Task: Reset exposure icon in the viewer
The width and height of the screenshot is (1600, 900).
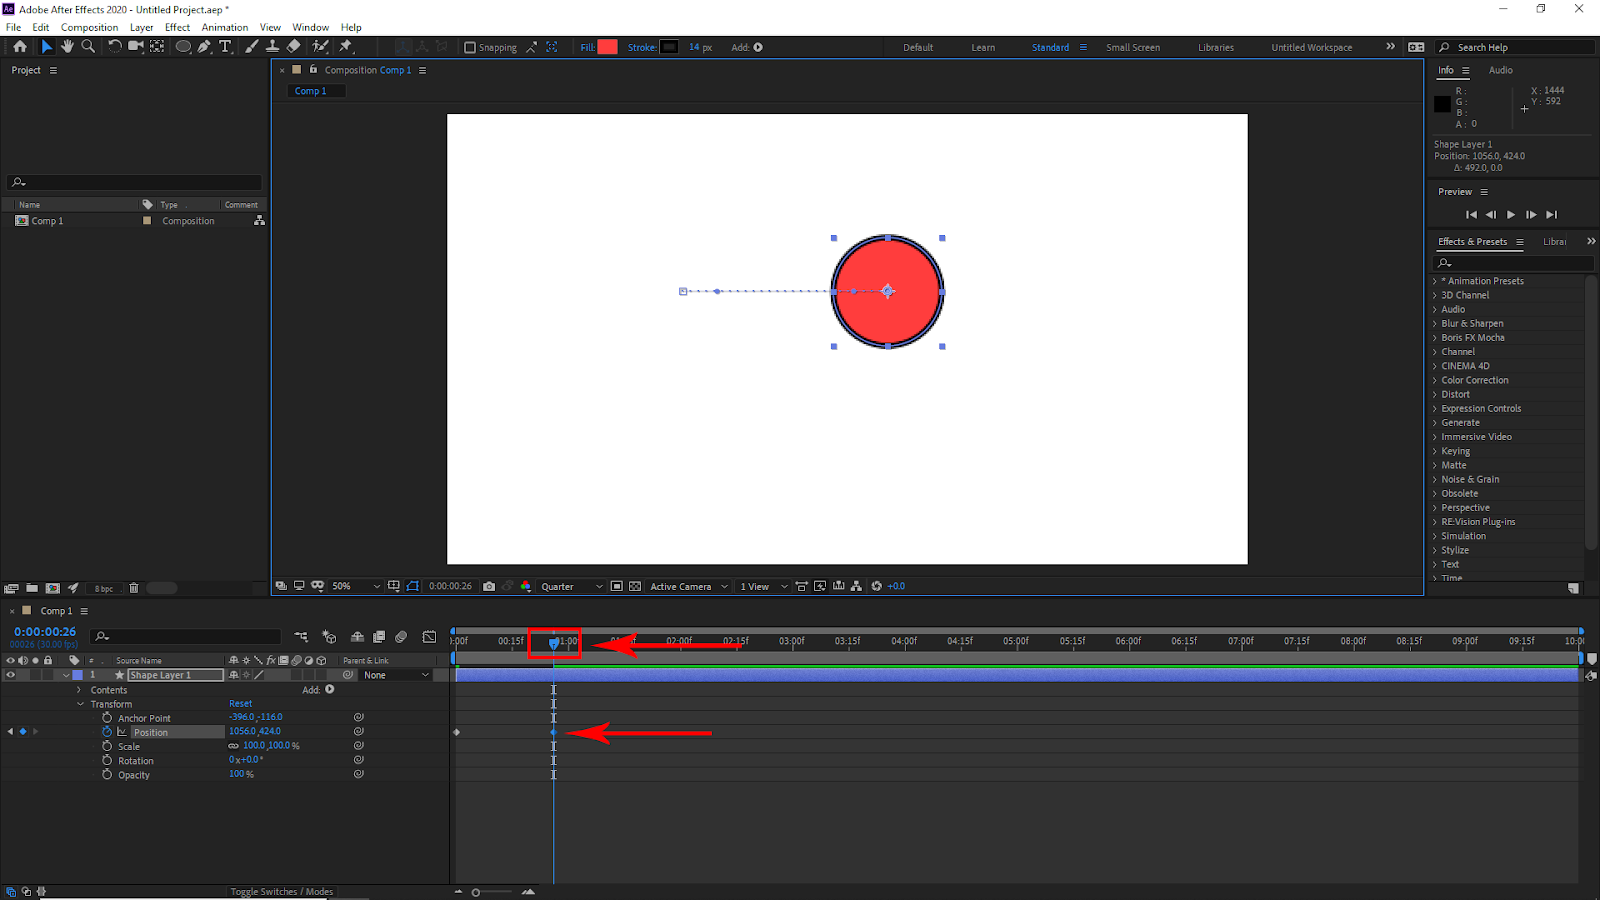Action: pyautogui.click(x=877, y=586)
